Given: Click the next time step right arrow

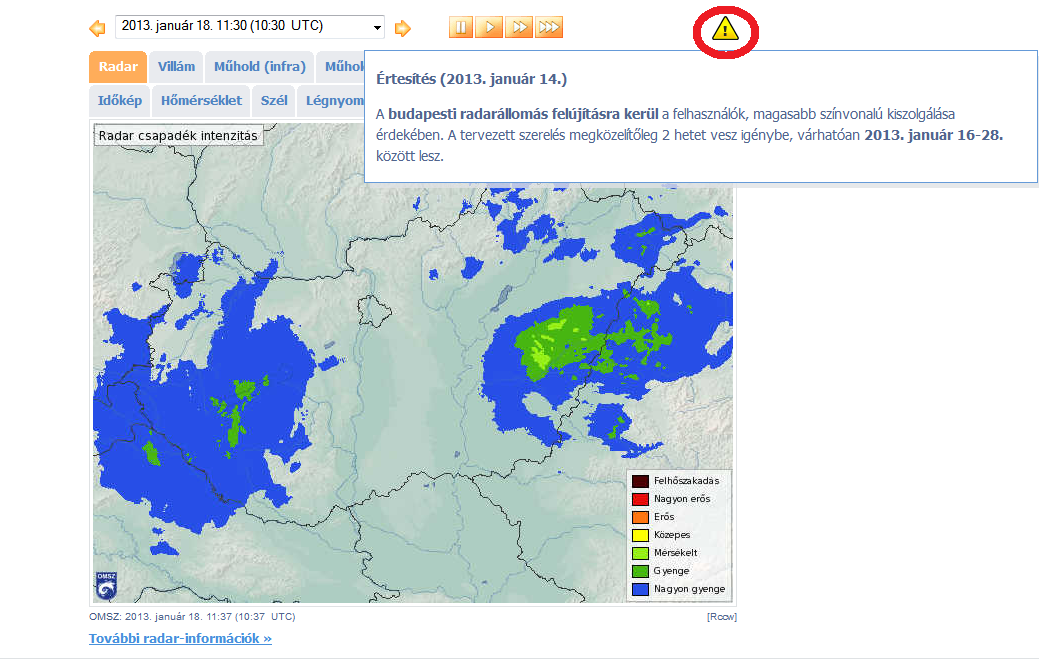Looking at the screenshot, I should 402,28.
